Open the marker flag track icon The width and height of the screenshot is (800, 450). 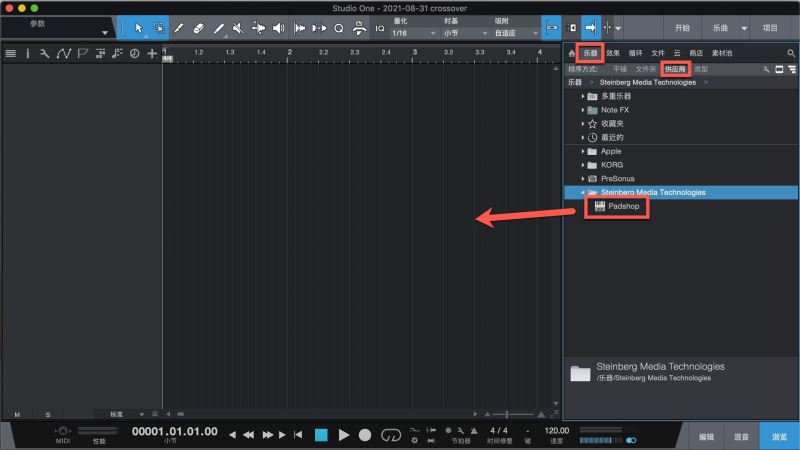click(83, 53)
